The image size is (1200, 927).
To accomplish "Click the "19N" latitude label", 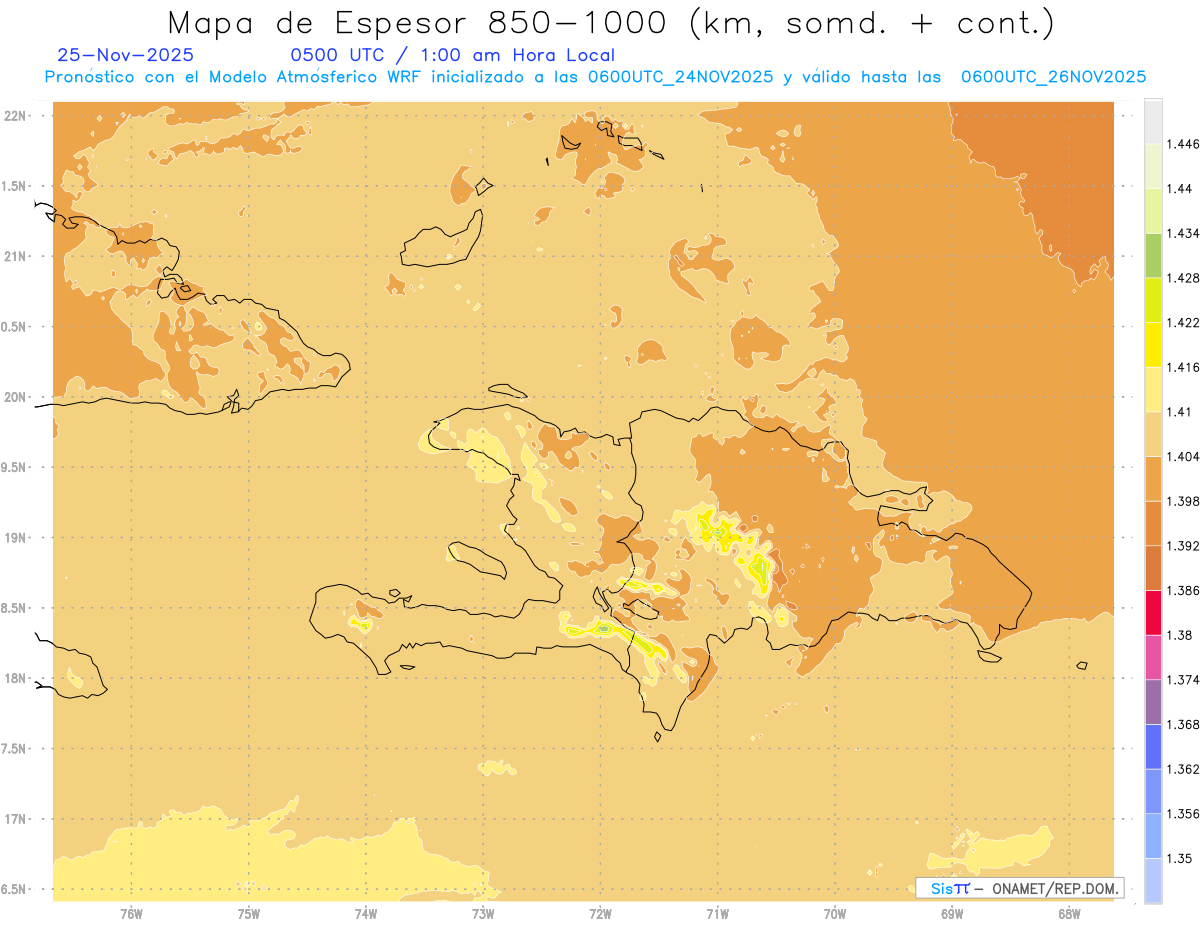I will [15, 537].
